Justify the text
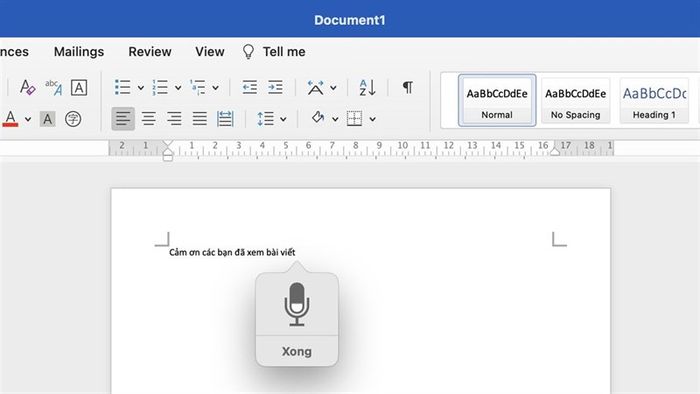This screenshot has width=700, height=394. pyautogui.click(x=200, y=119)
